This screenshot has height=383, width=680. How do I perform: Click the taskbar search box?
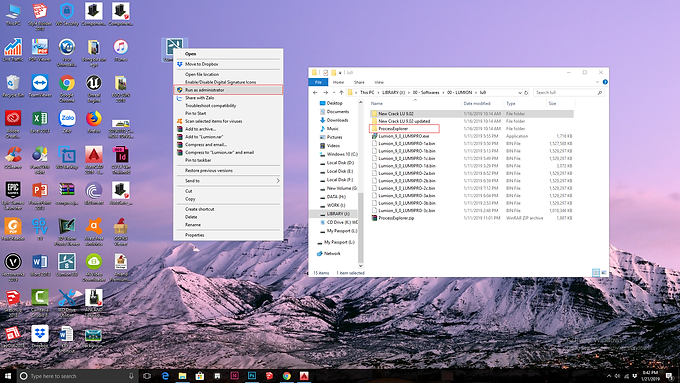point(77,376)
